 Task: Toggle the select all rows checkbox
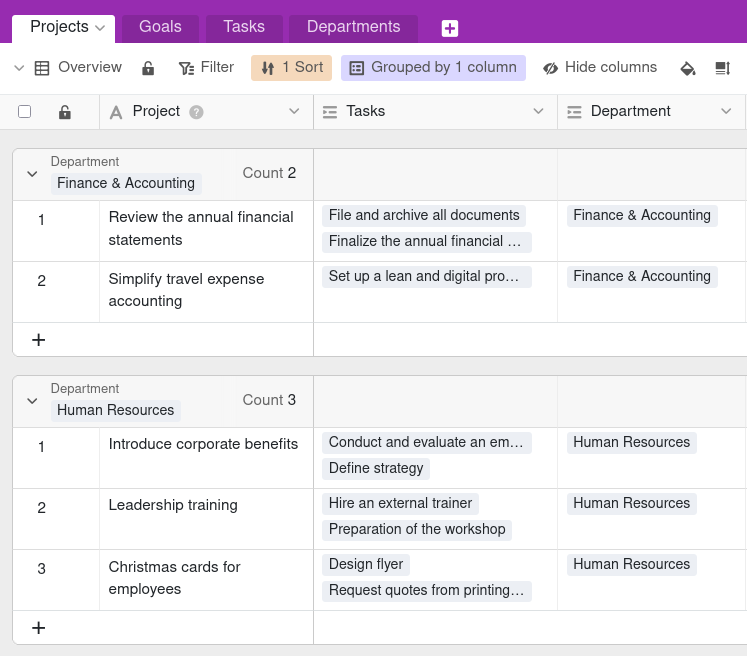click(x=25, y=112)
